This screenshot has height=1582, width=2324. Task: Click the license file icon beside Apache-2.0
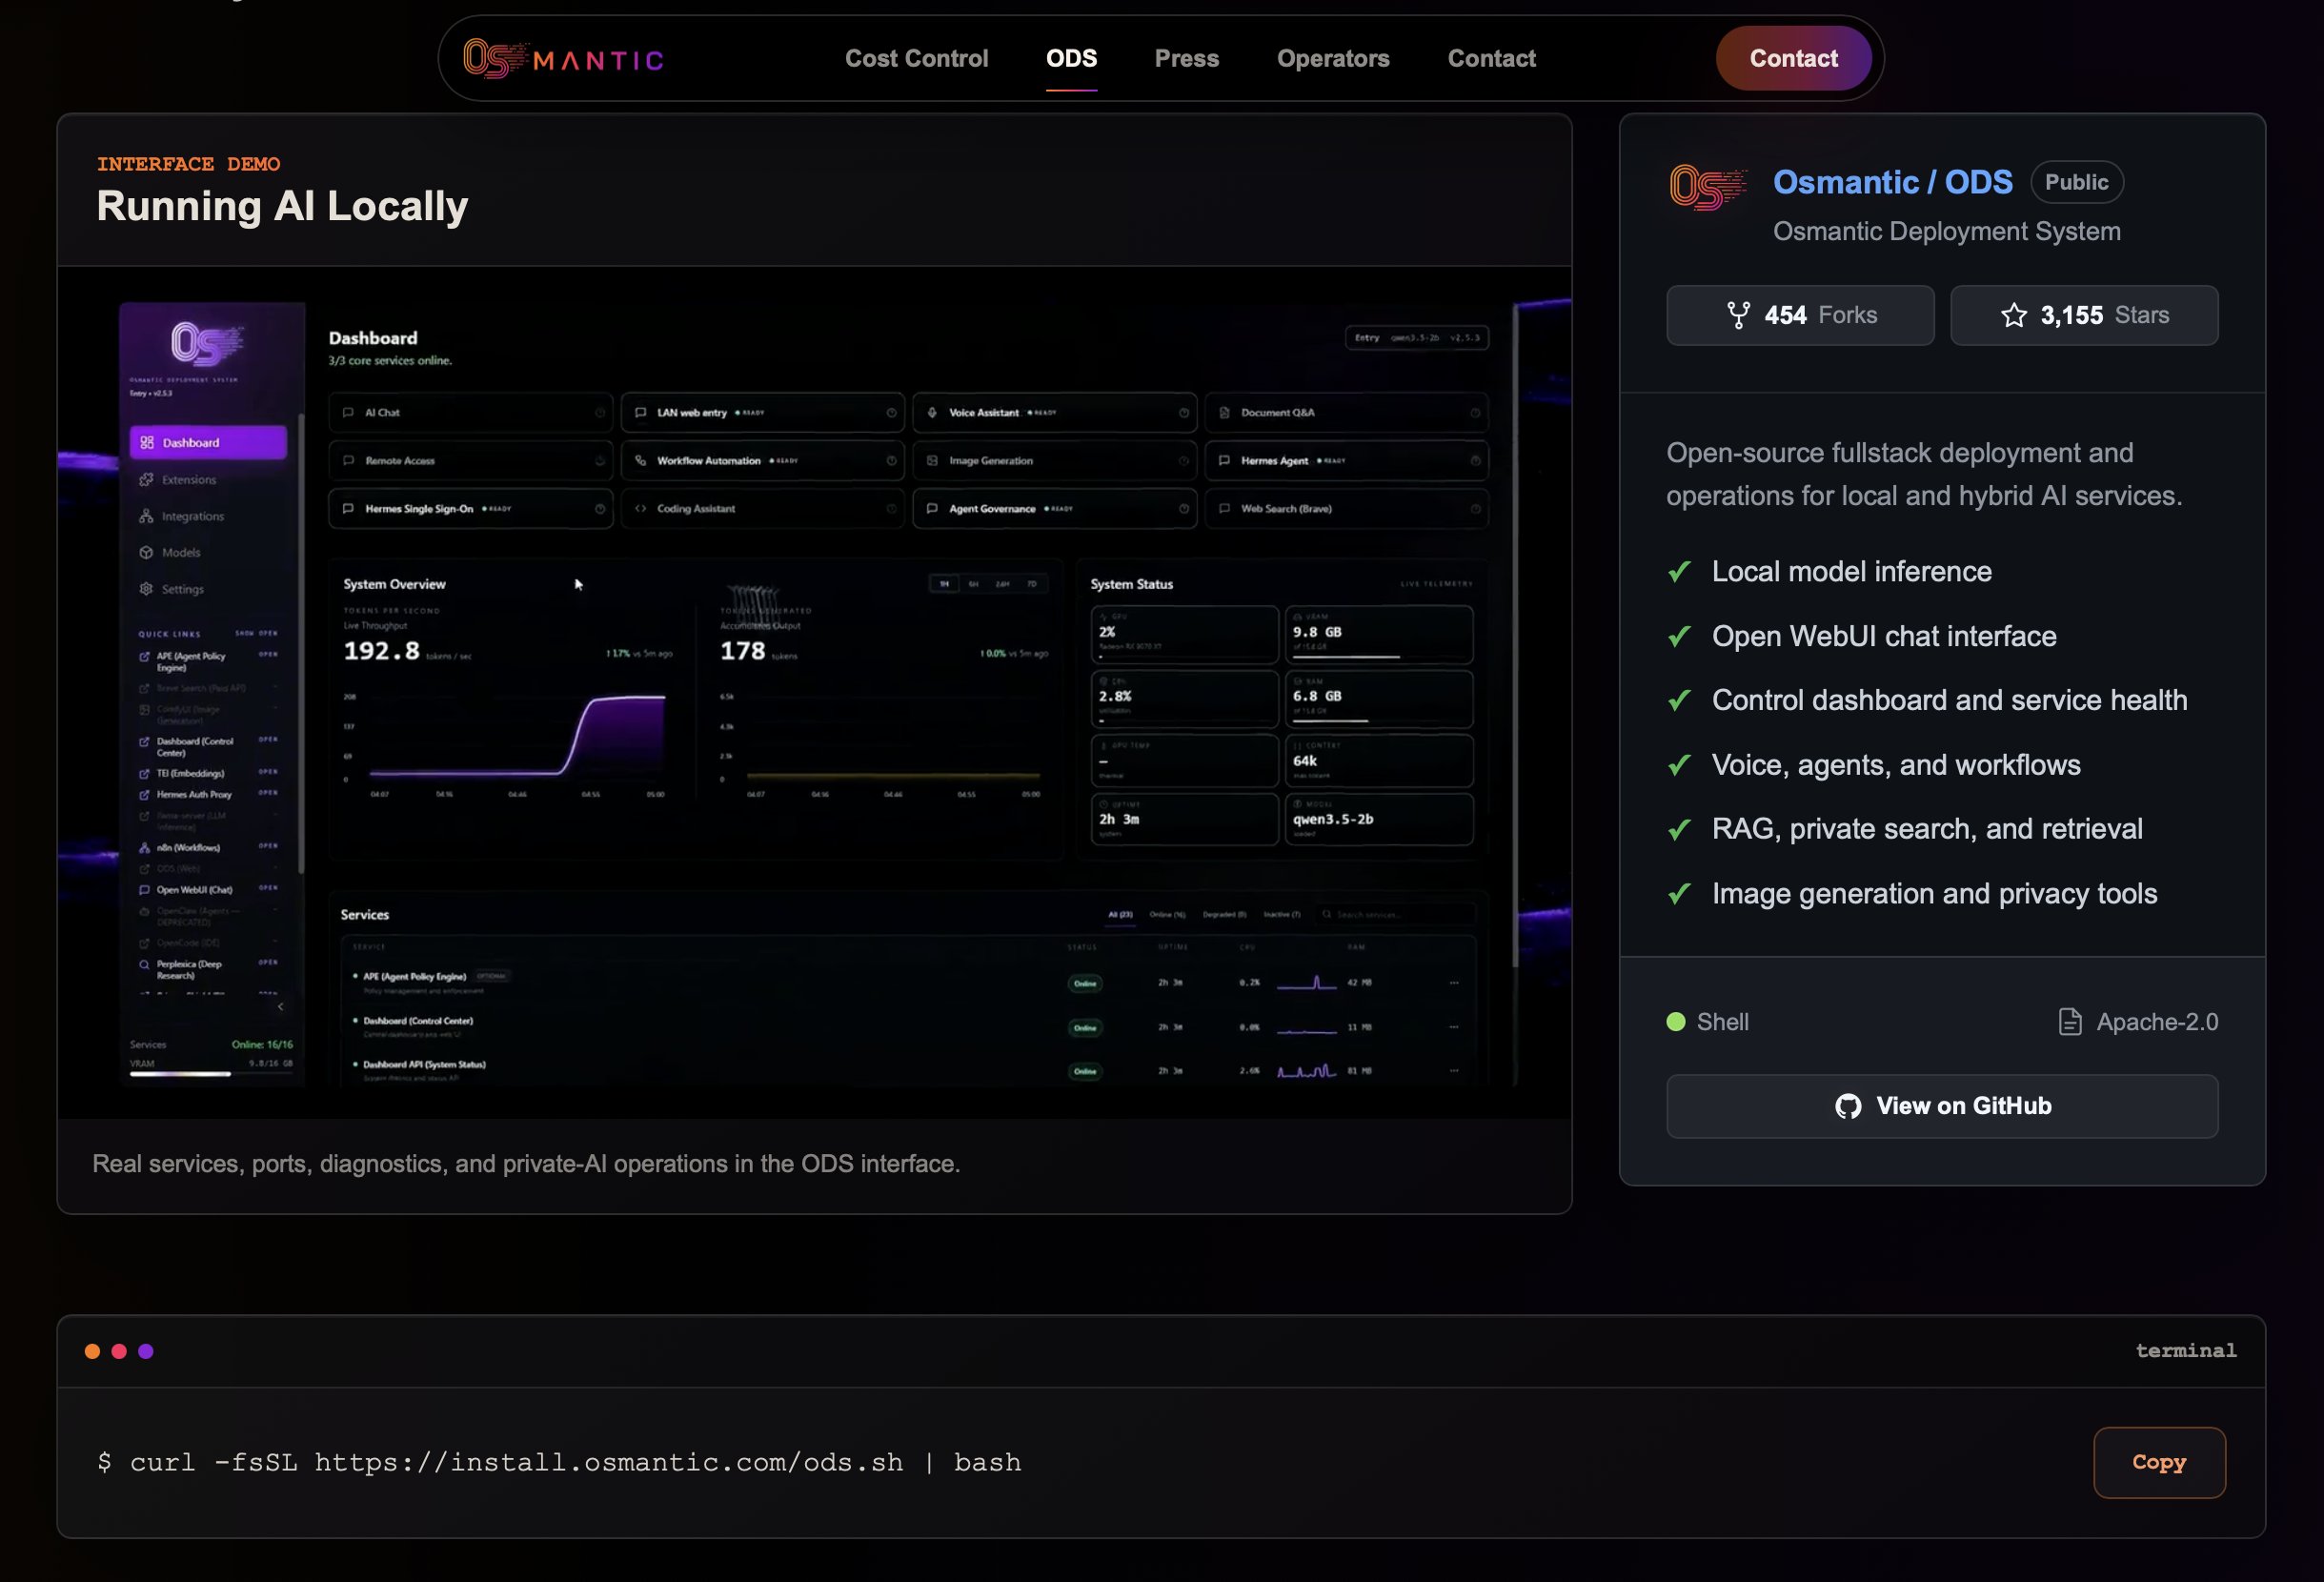click(x=2069, y=1021)
